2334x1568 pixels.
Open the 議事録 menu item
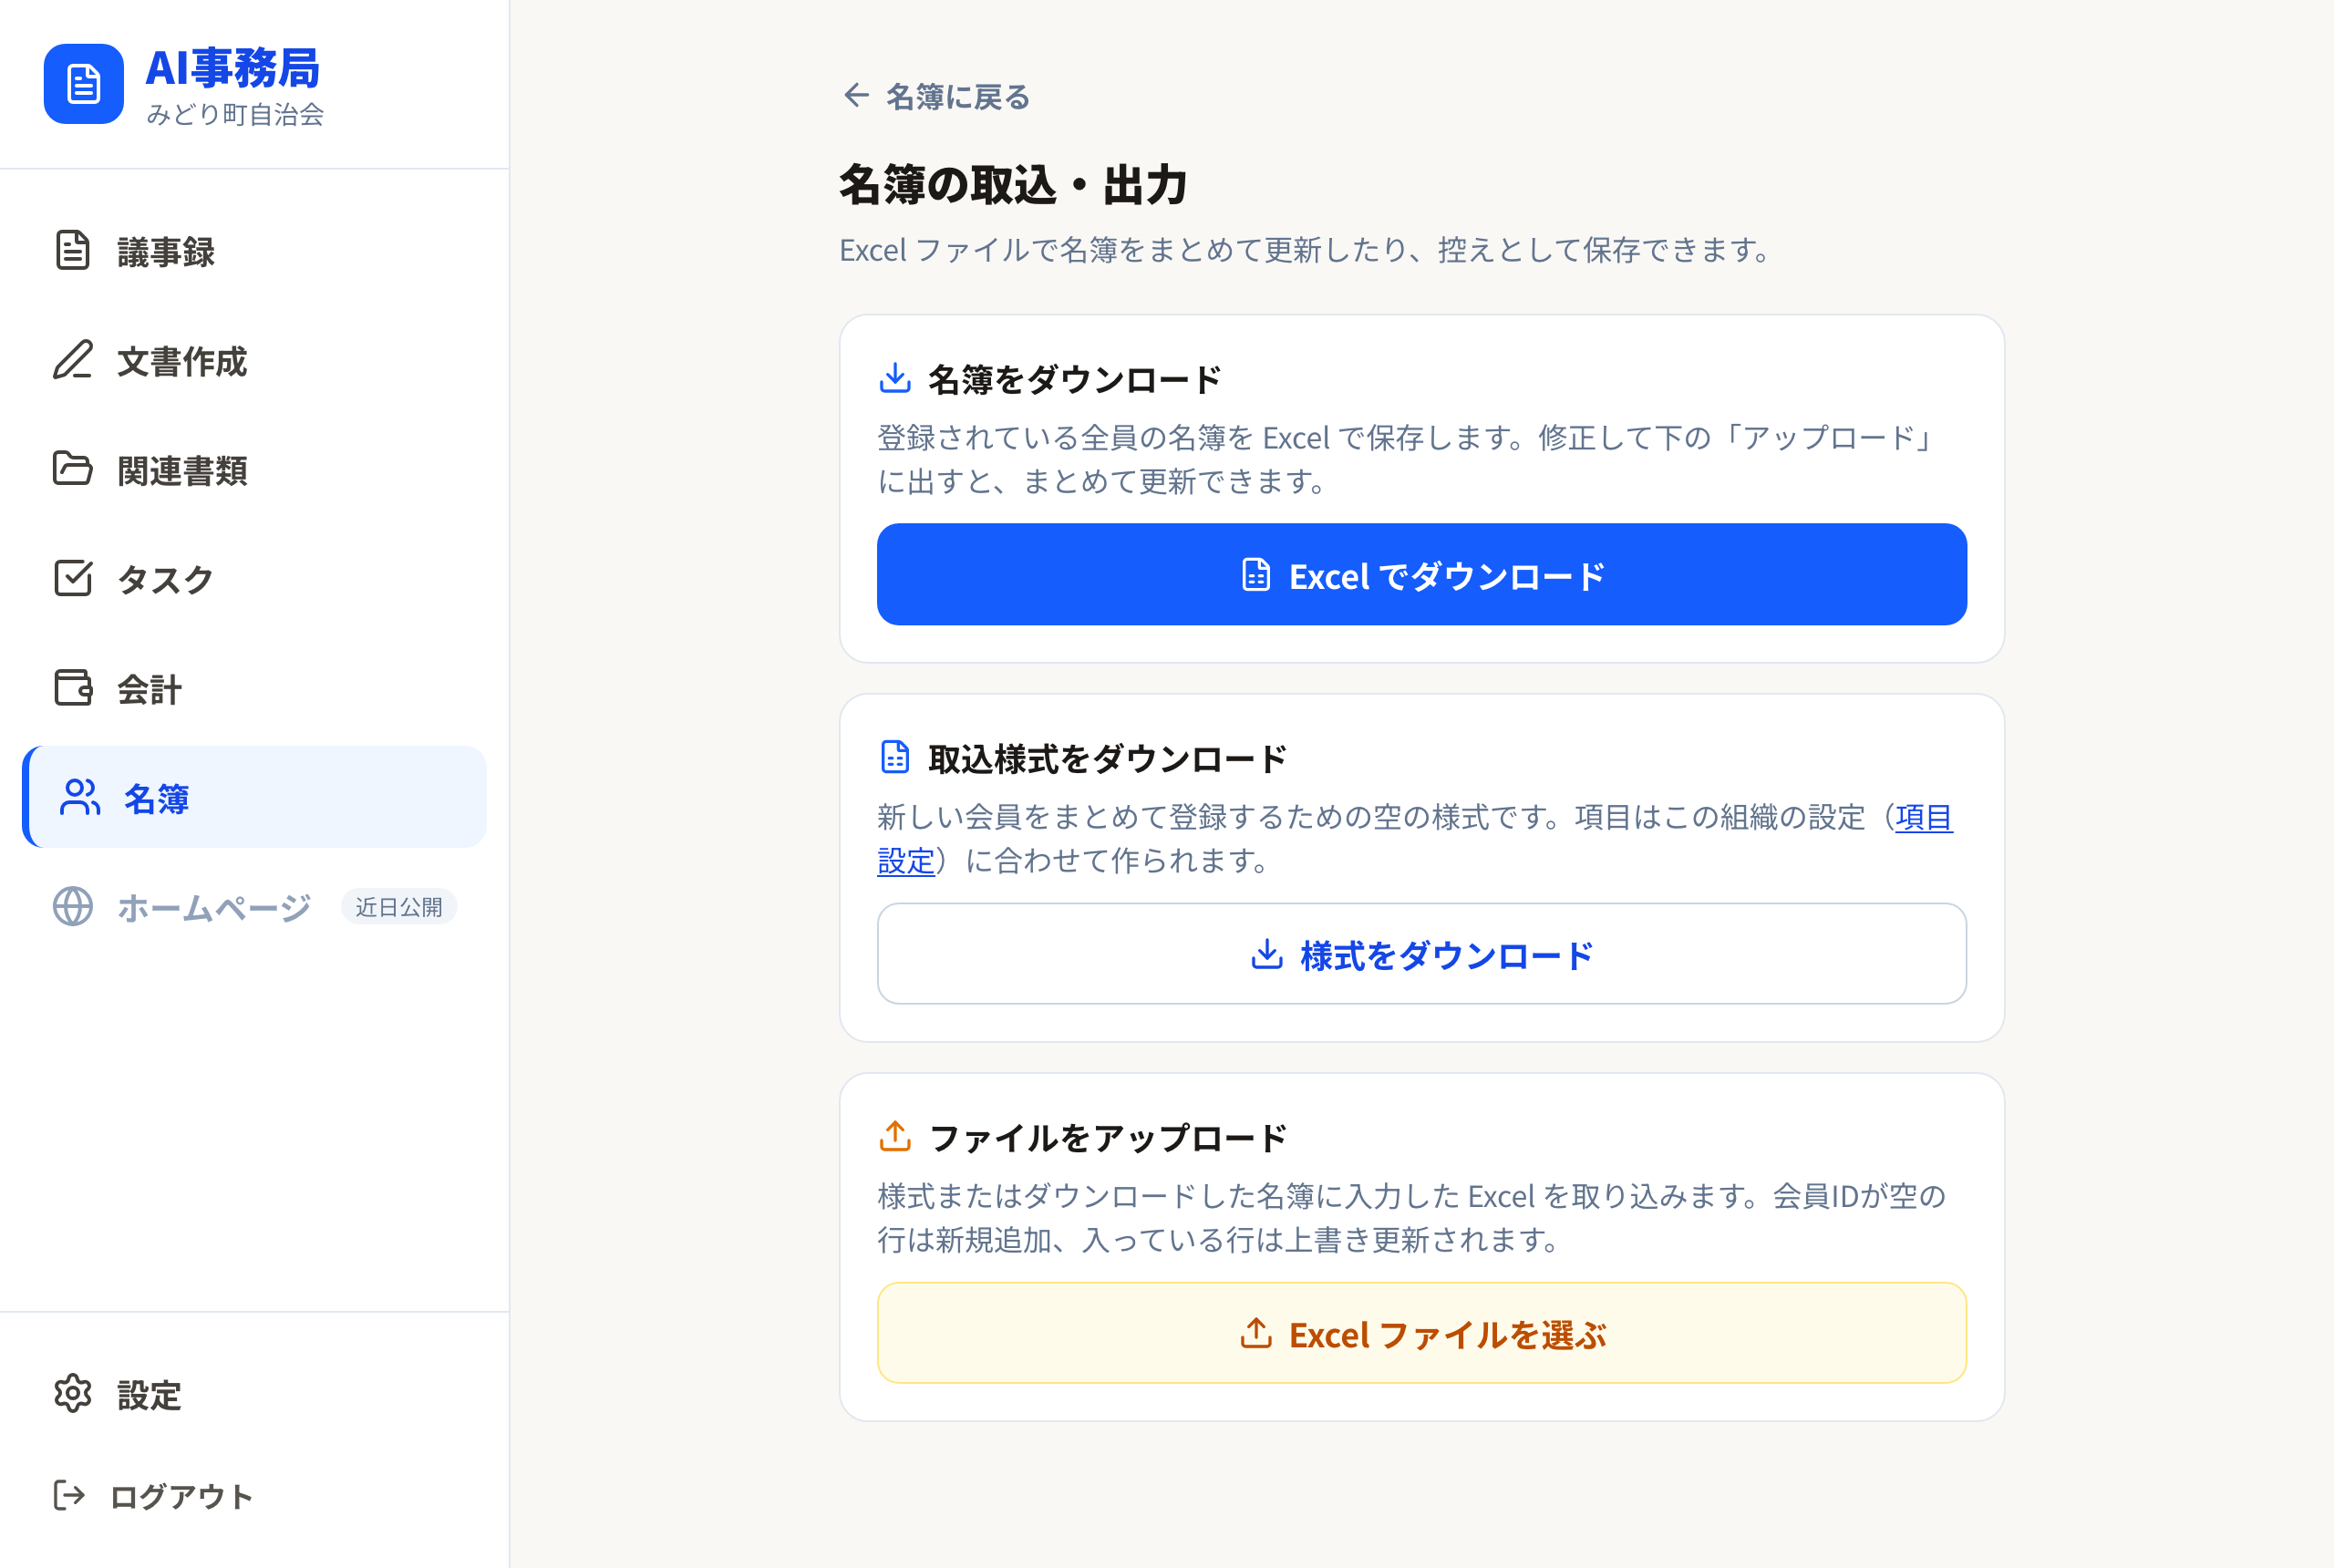coord(254,251)
